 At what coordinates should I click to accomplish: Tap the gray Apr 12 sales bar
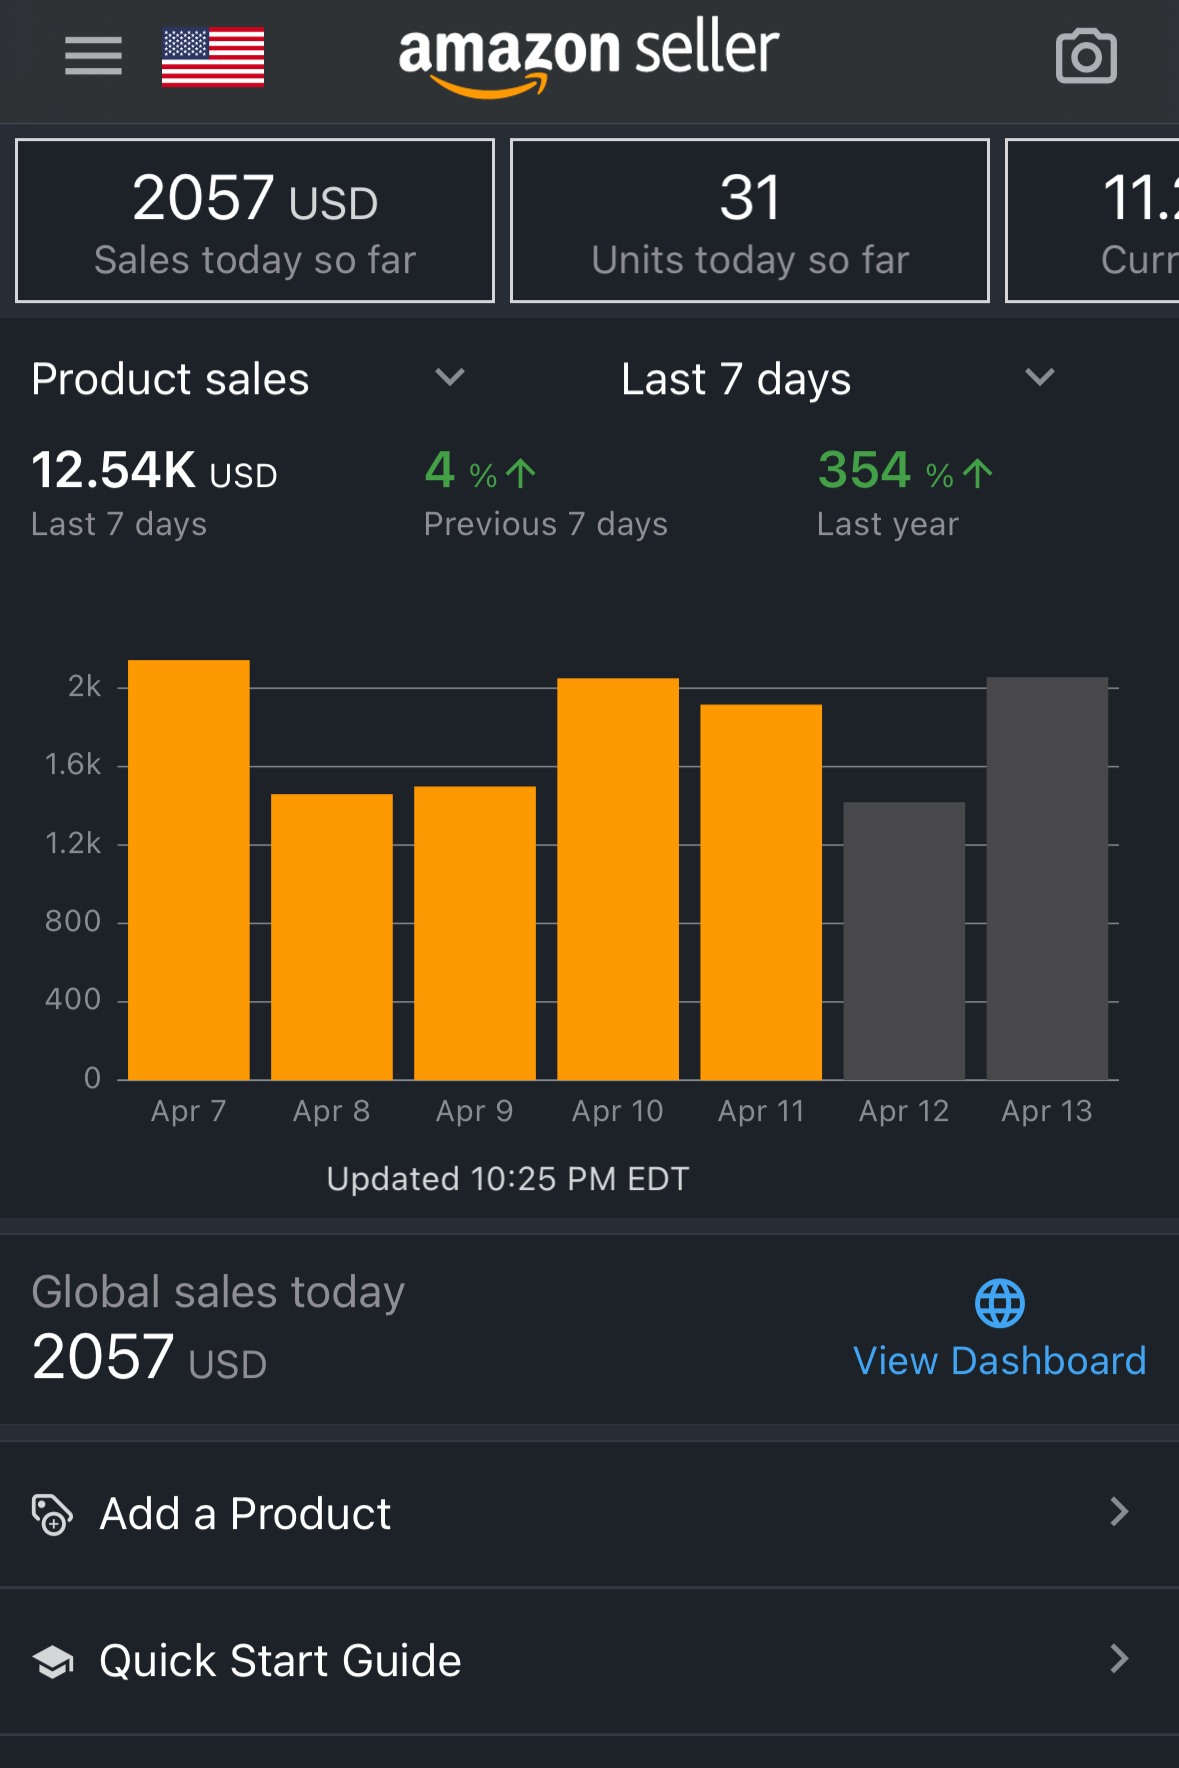click(904, 941)
